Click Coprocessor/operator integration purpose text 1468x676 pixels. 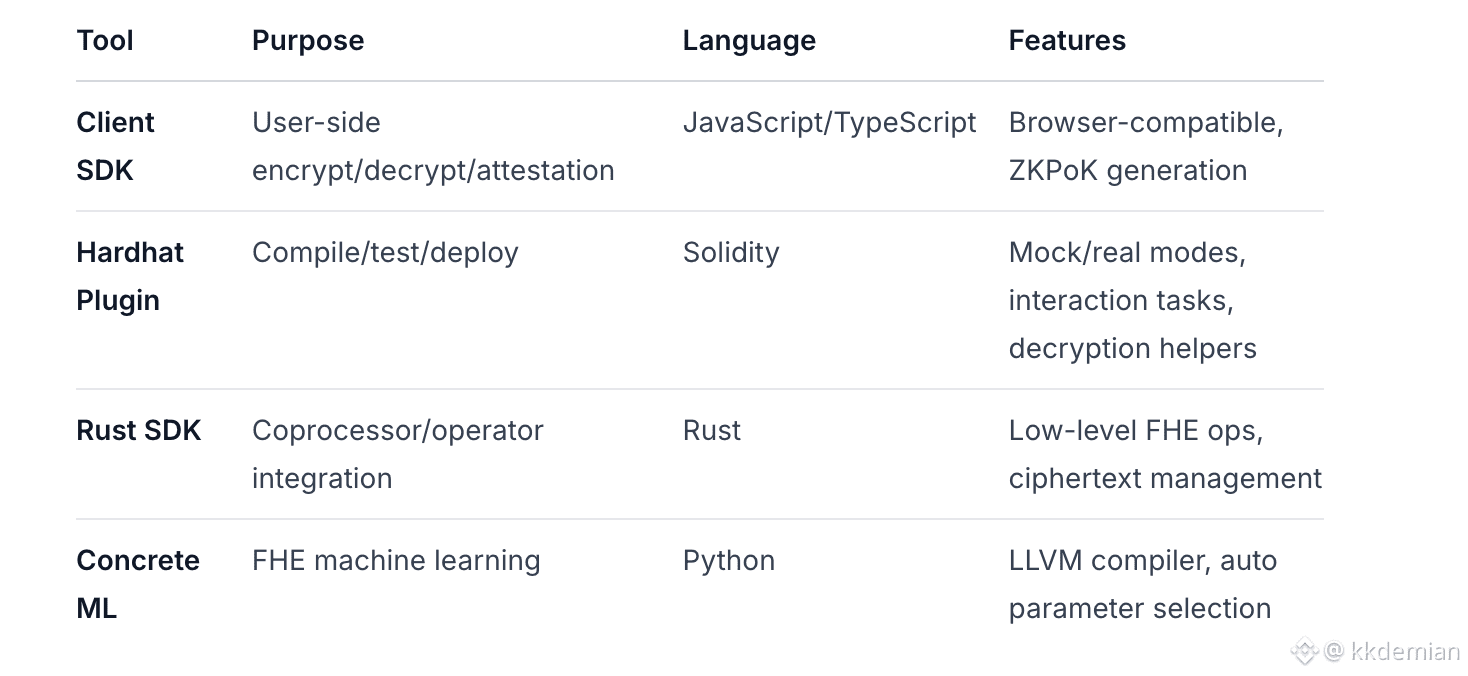(x=397, y=454)
